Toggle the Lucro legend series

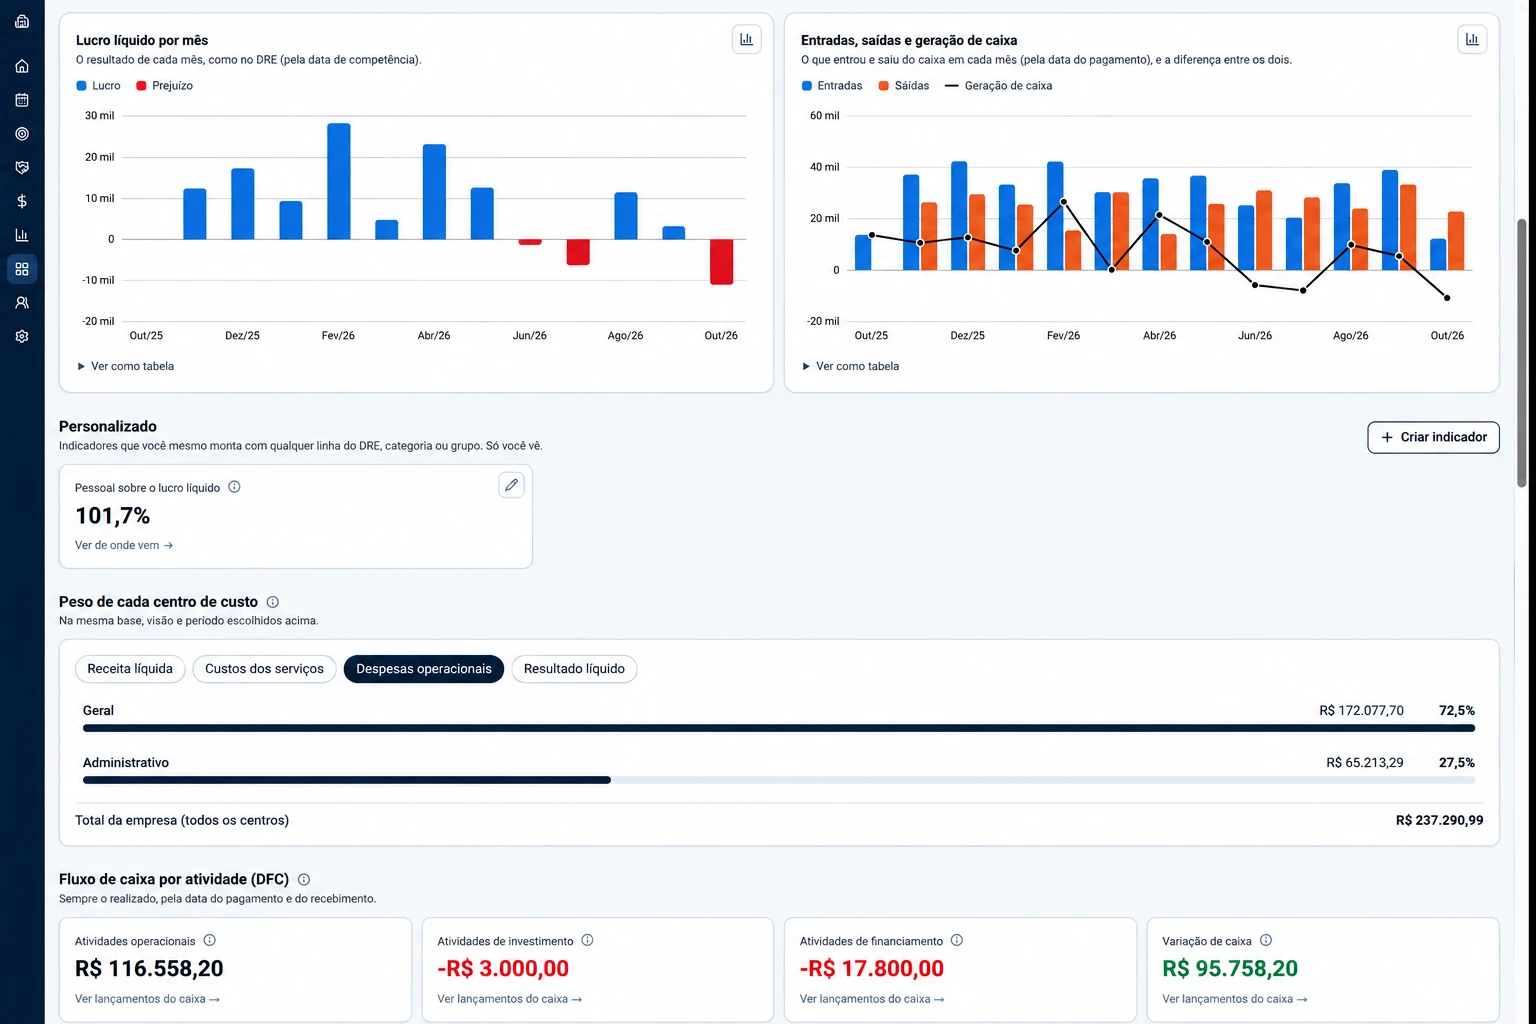pos(98,86)
